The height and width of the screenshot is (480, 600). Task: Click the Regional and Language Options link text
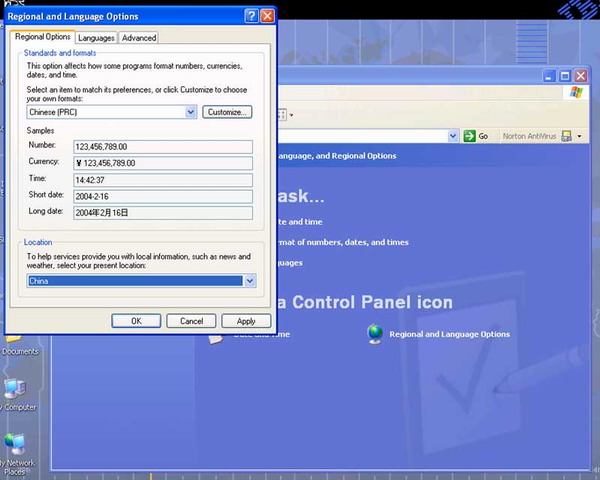[449, 334]
